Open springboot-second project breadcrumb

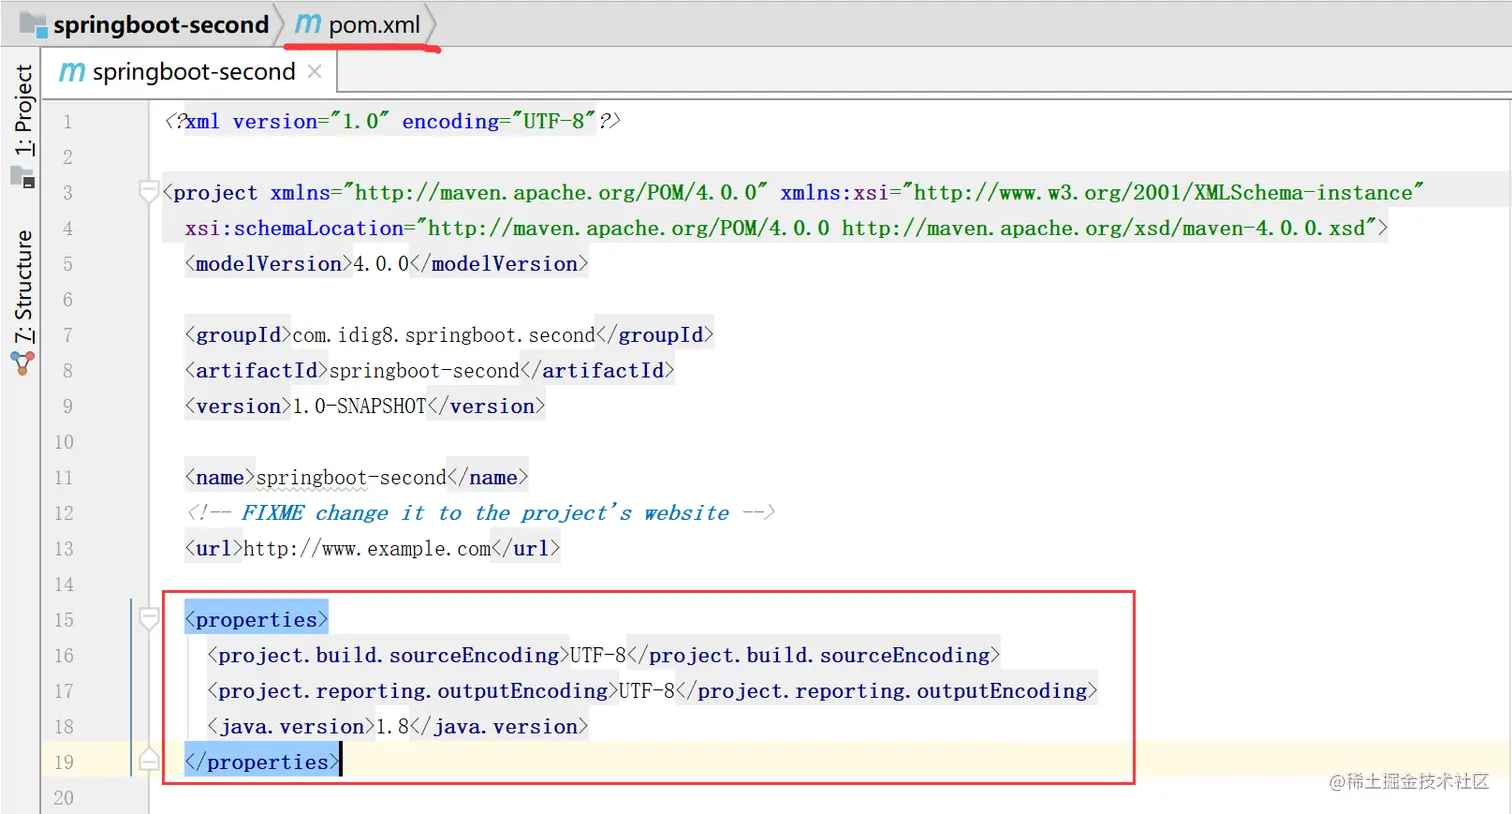coord(144,24)
